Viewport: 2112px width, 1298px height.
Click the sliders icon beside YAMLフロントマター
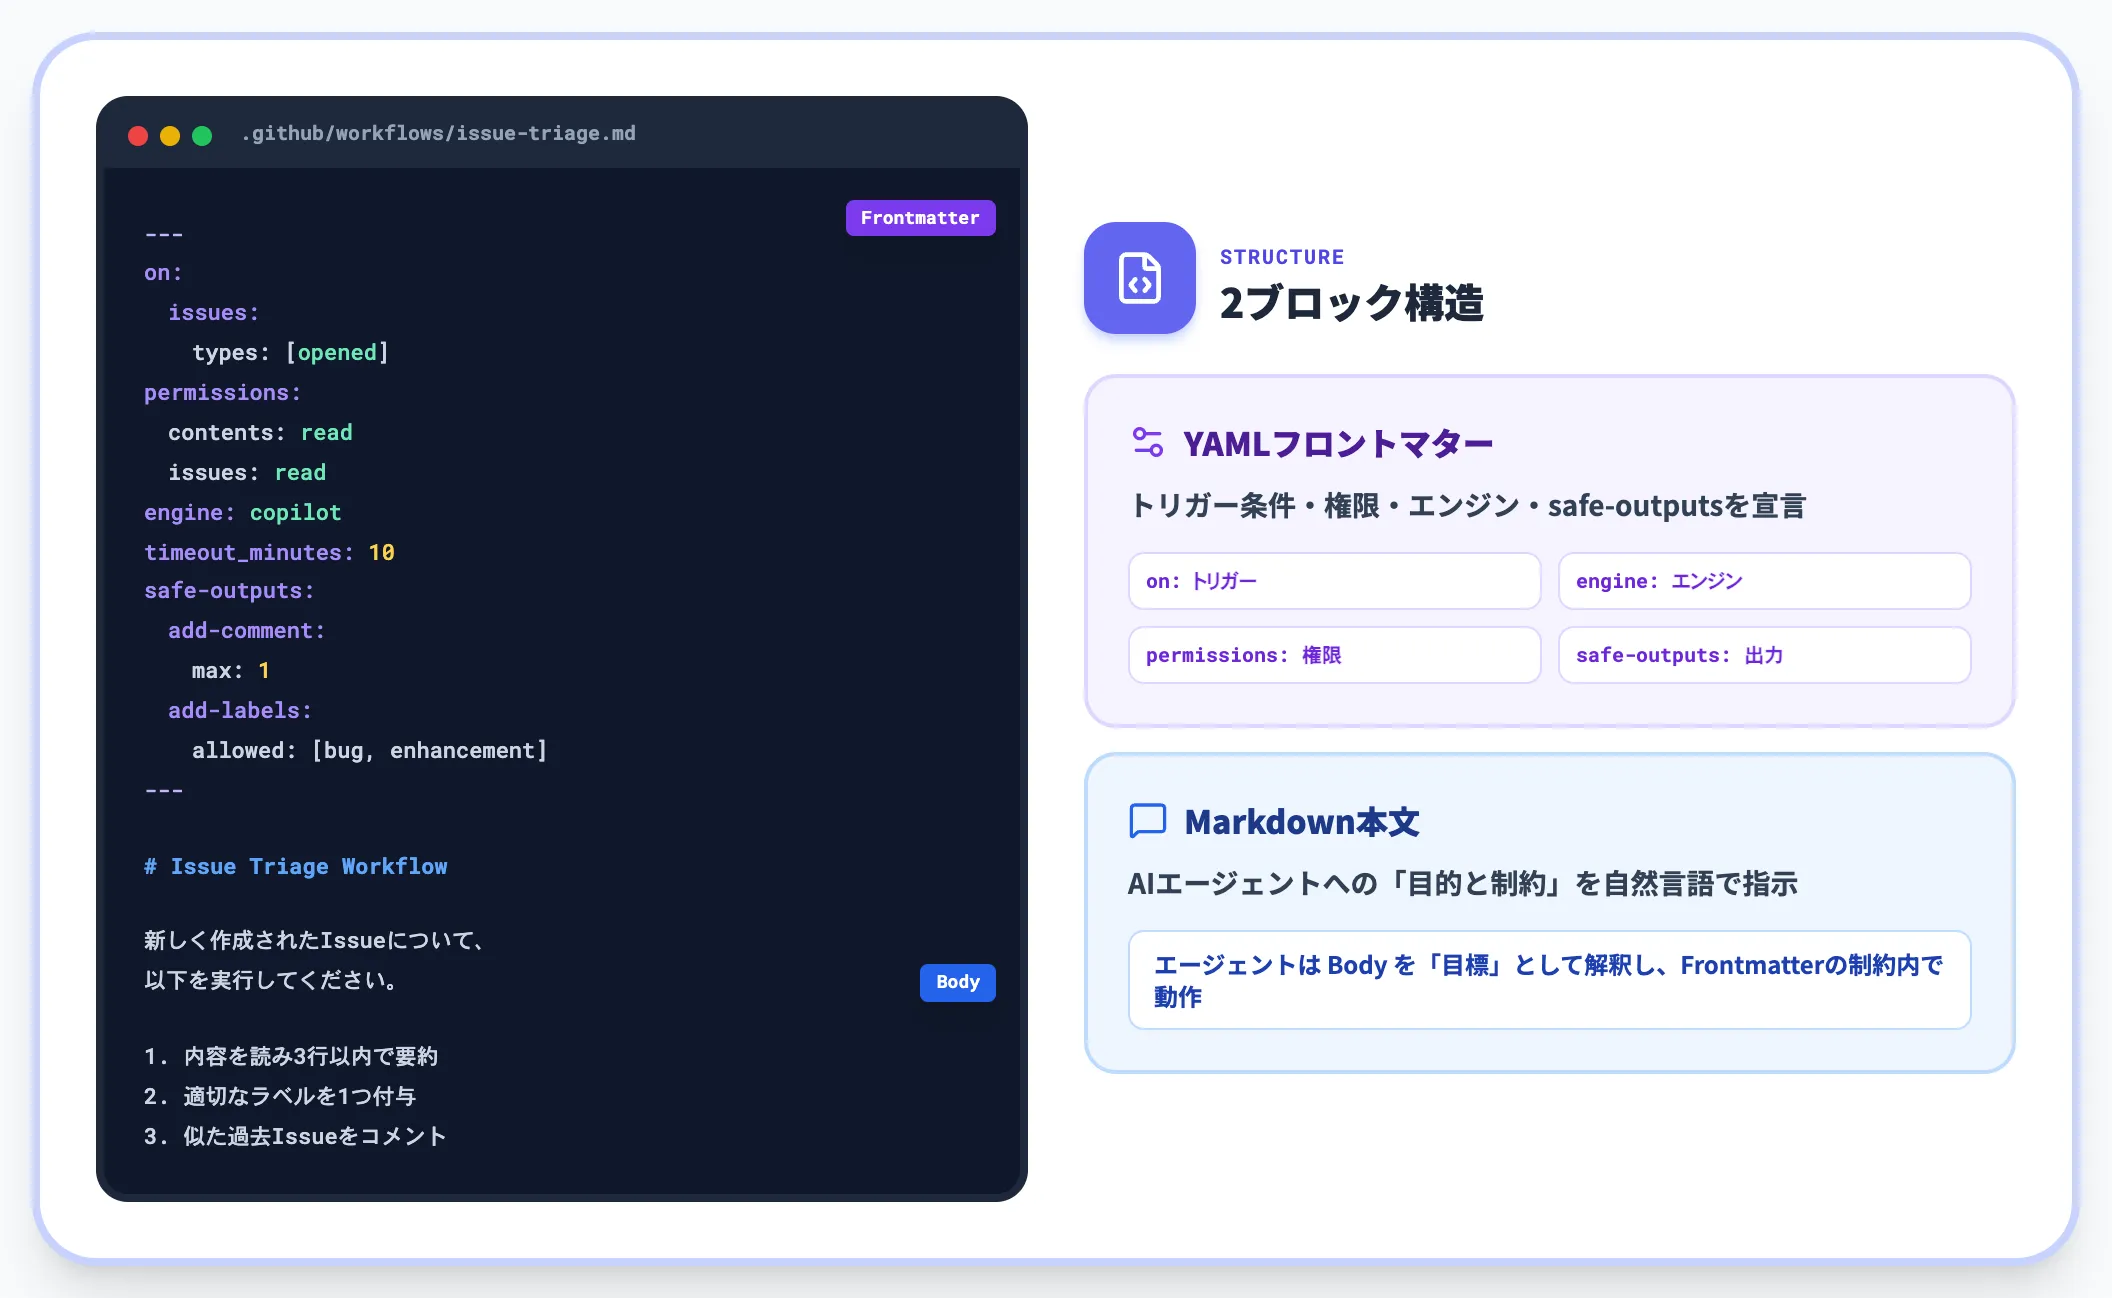(1148, 442)
